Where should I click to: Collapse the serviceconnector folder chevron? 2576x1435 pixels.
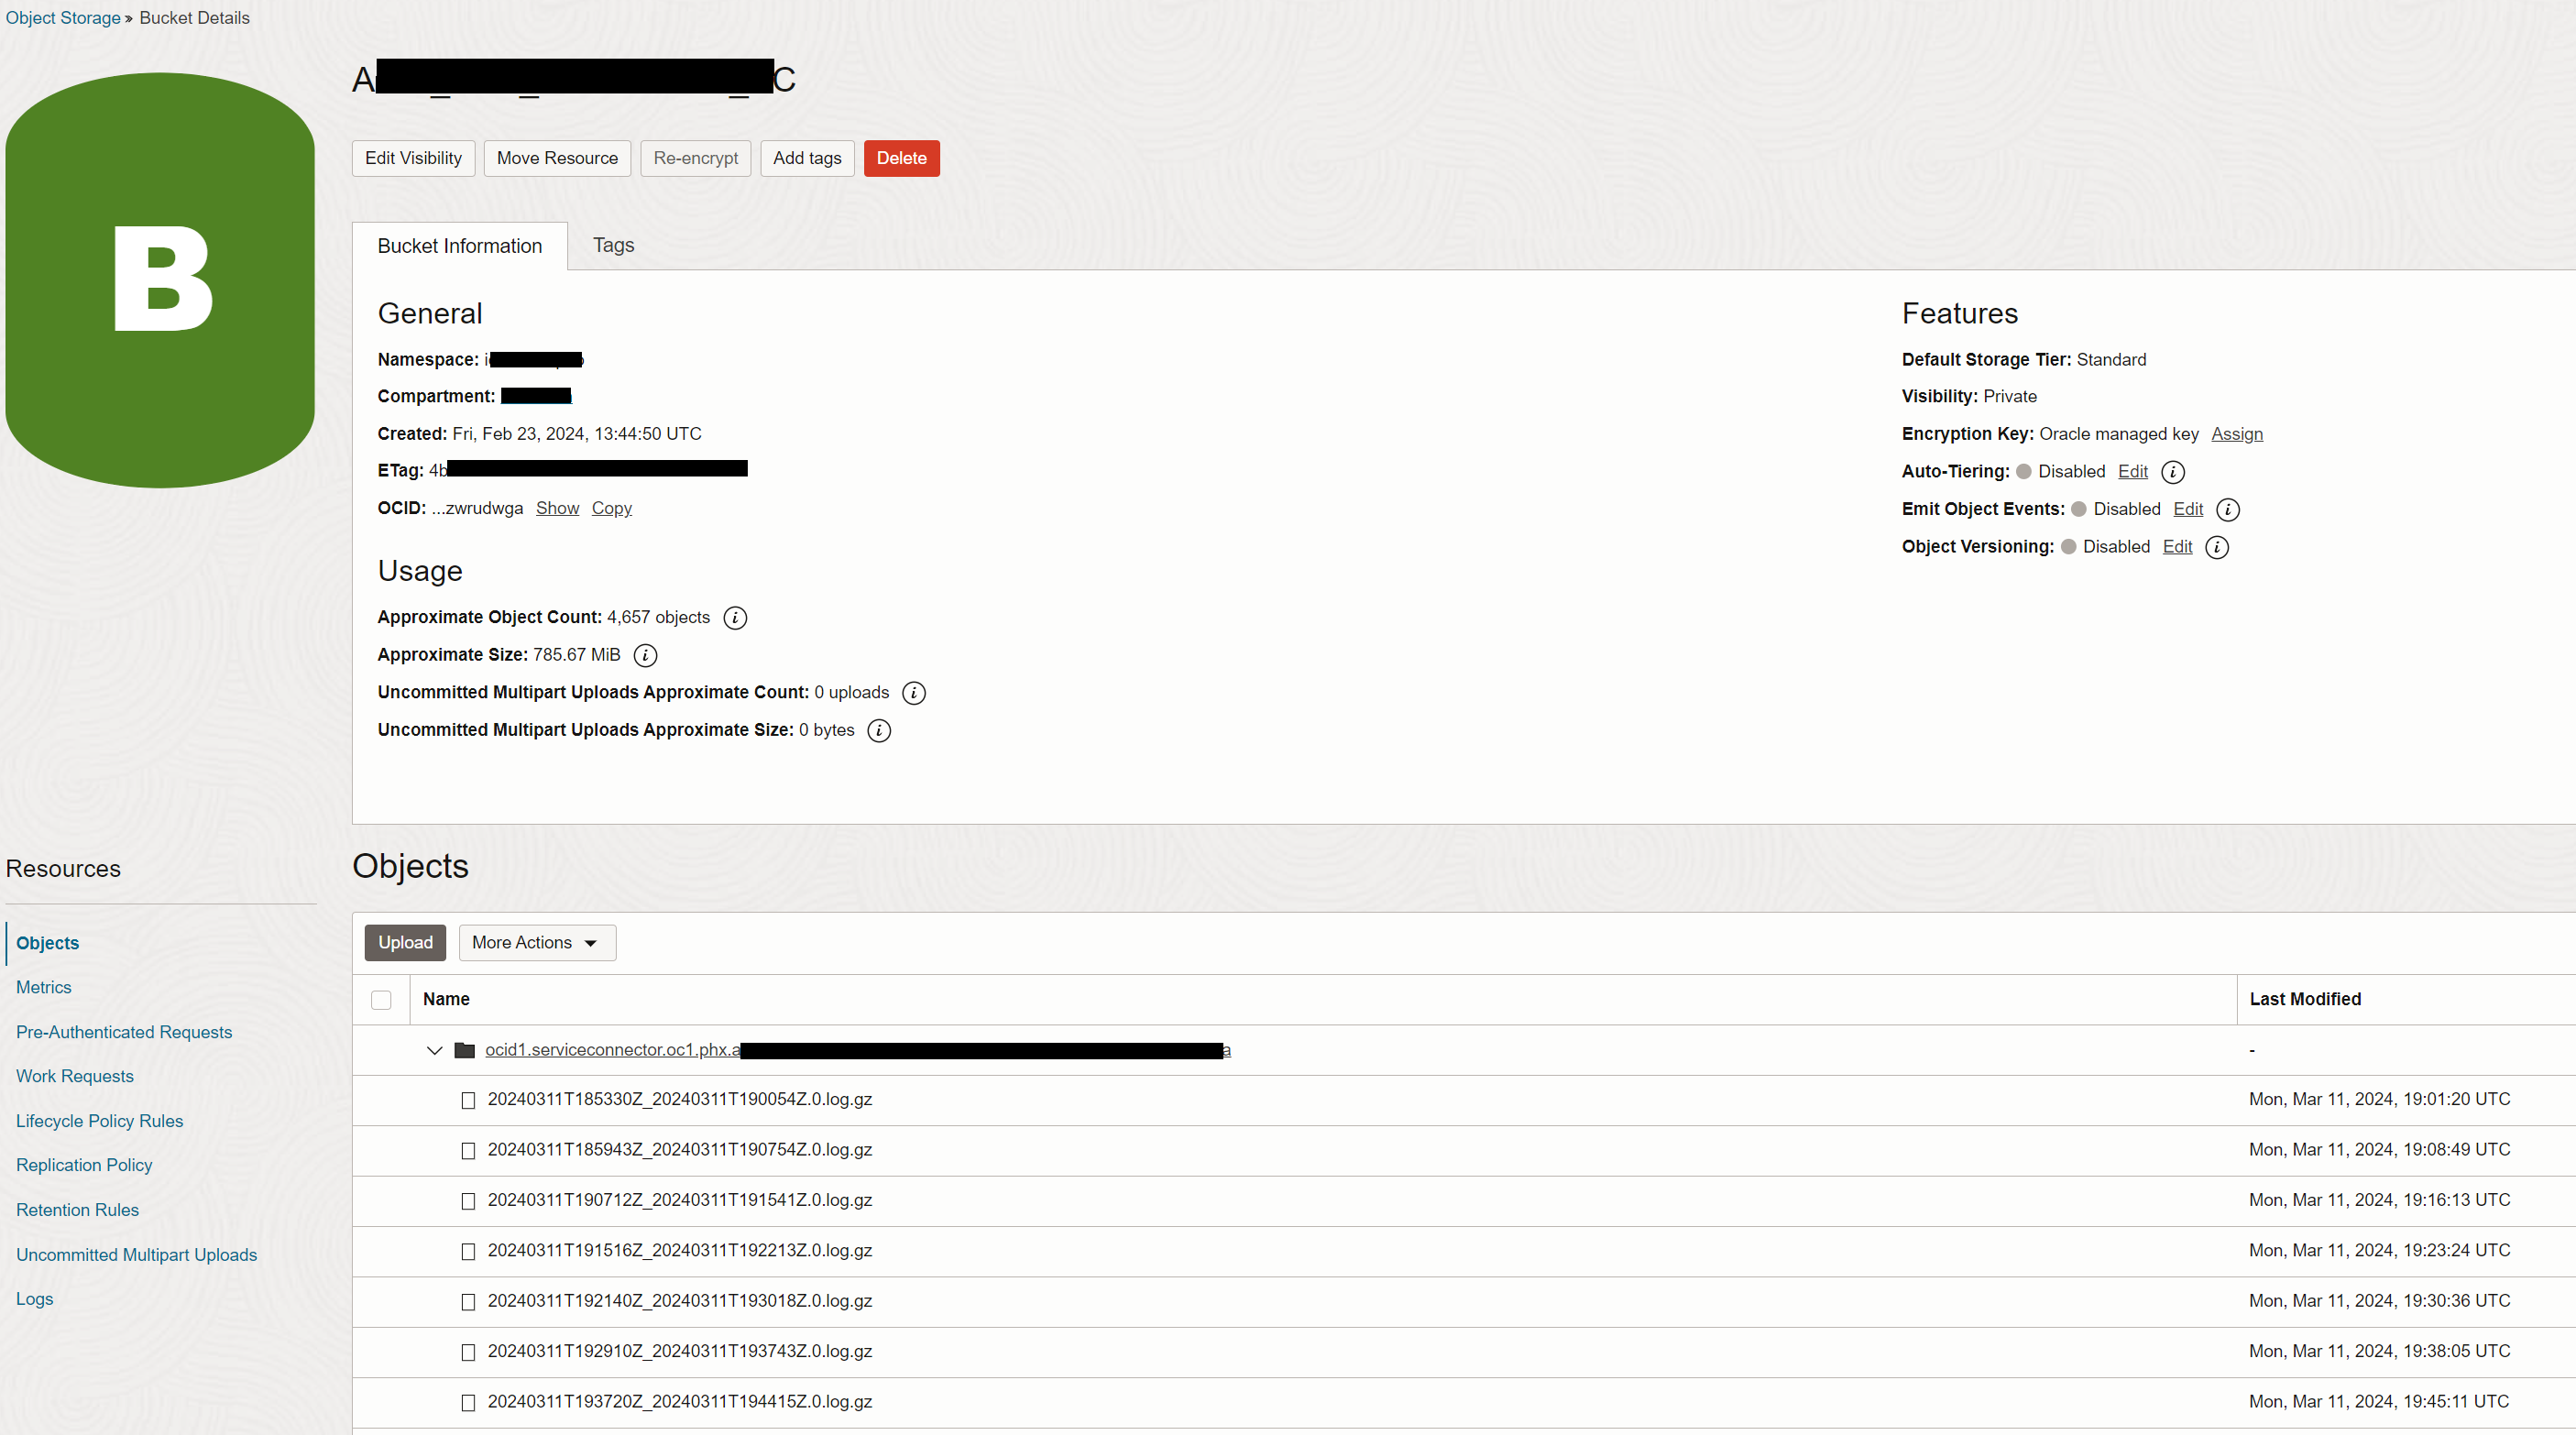coord(434,1050)
